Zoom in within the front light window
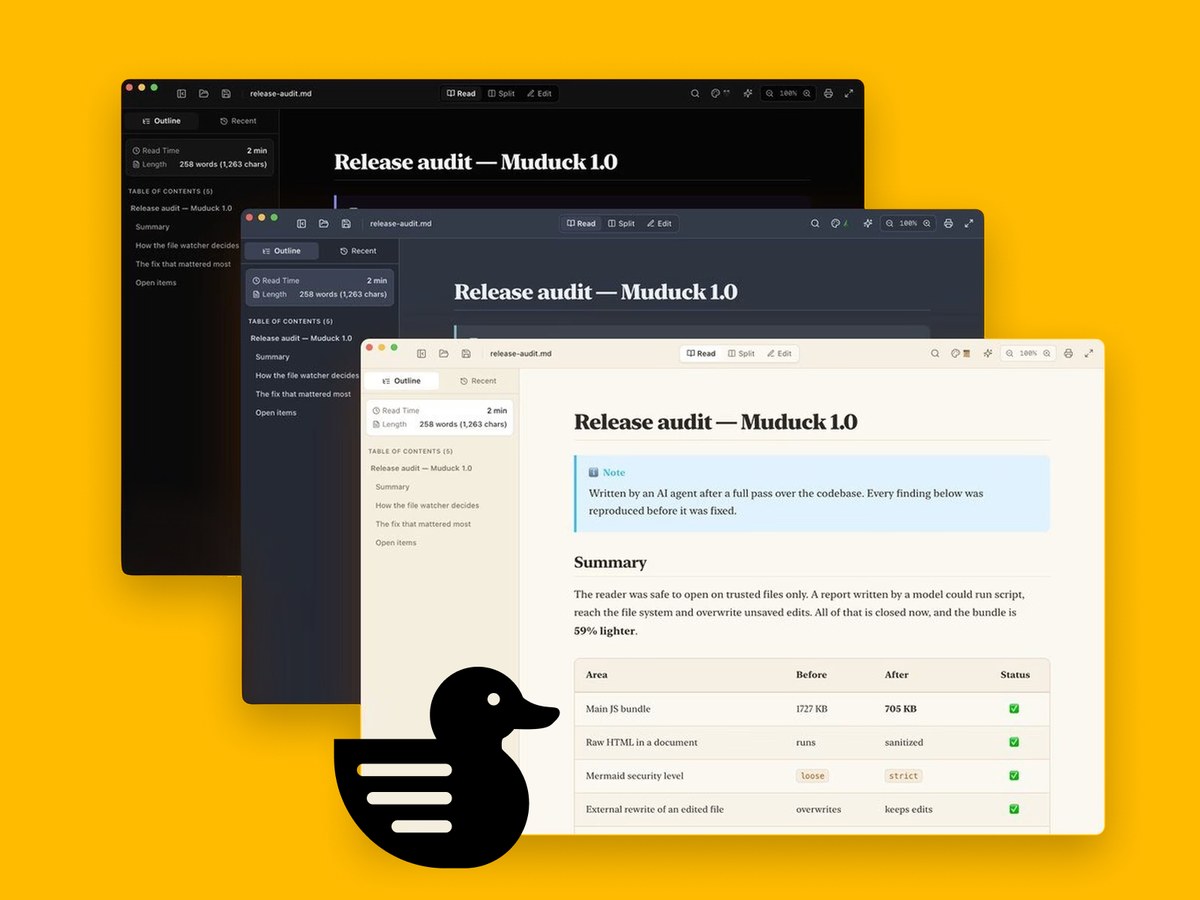This screenshot has height=900, width=1200. click(1047, 353)
